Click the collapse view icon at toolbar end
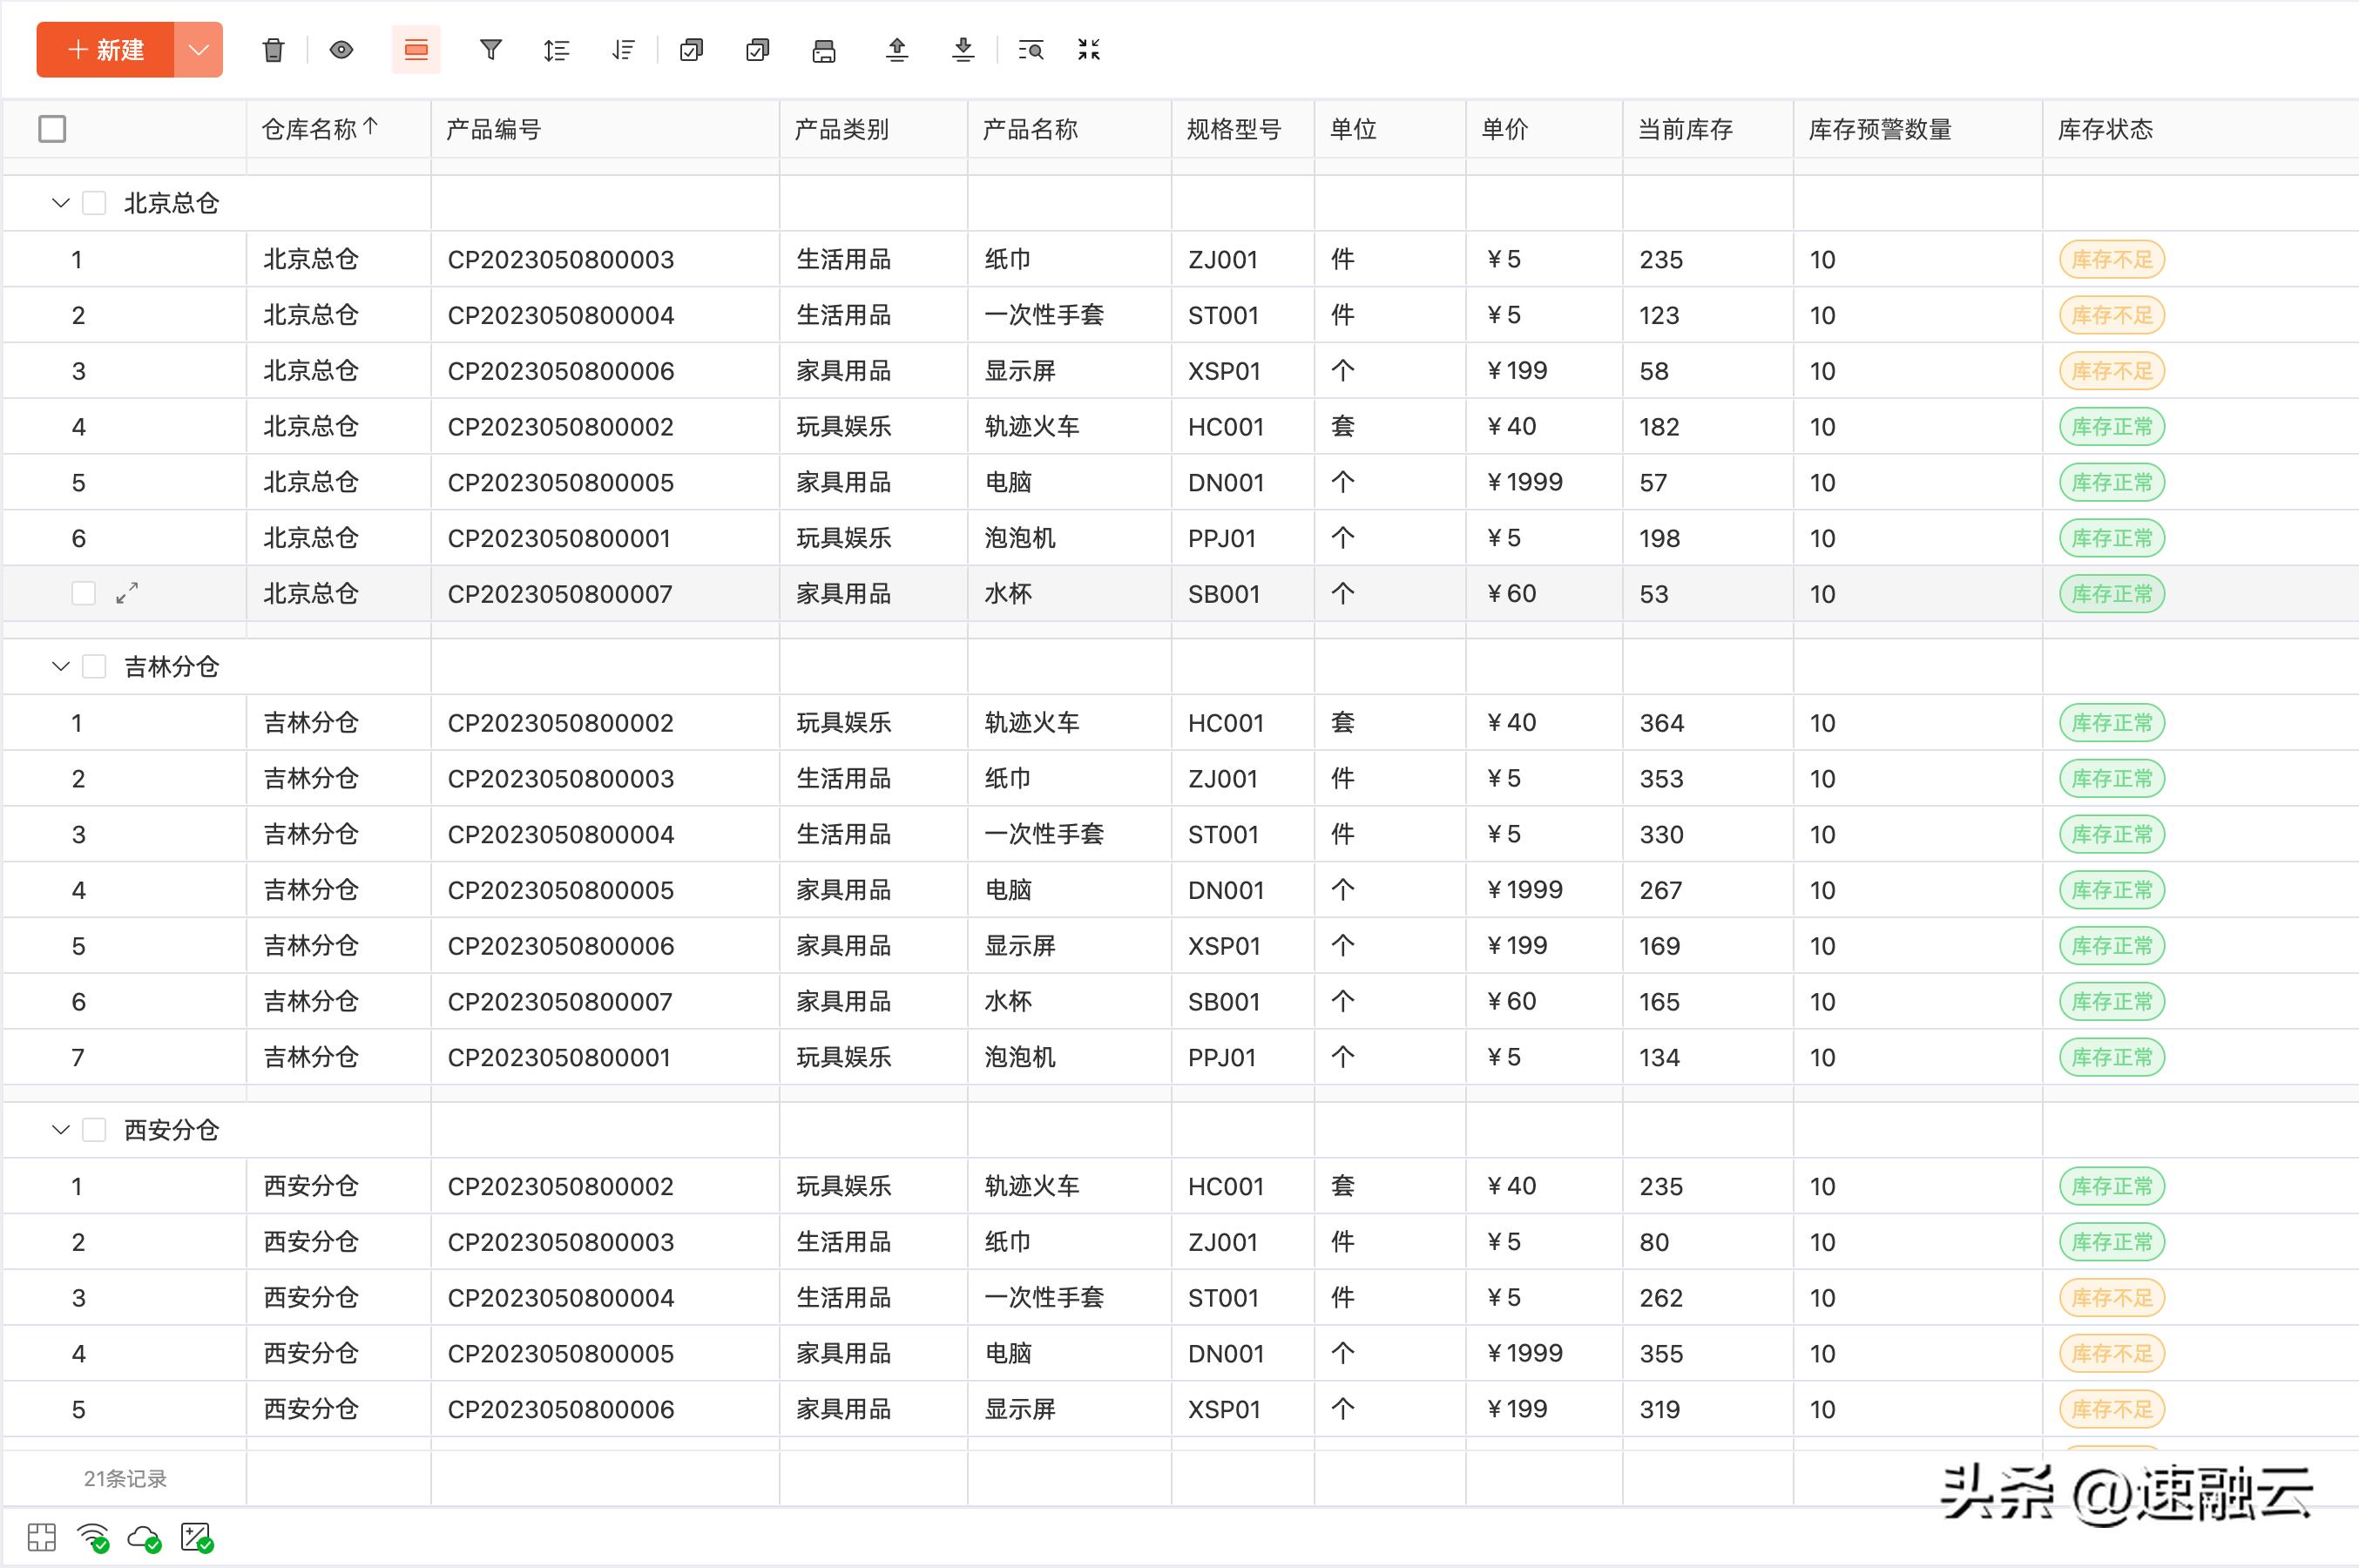 (1089, 49)
